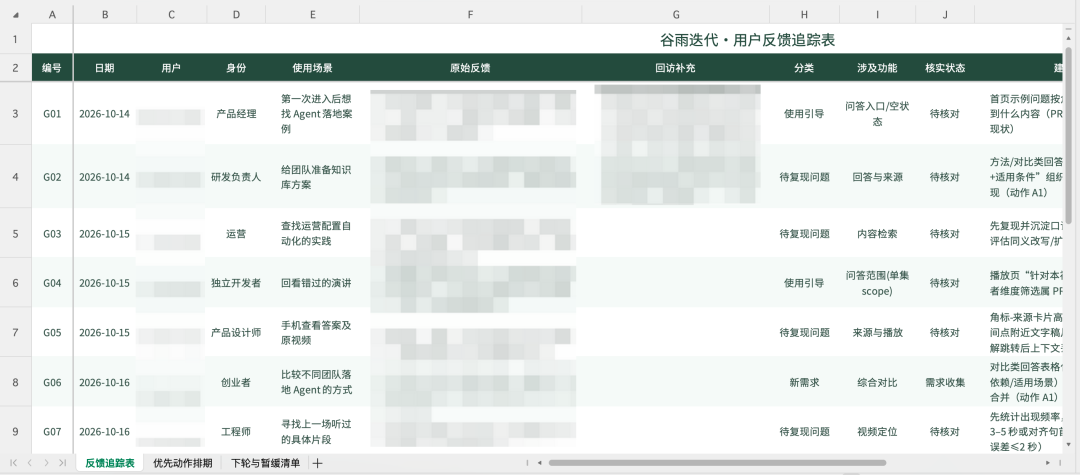Select row 5 header
1080x475 pixels.
click(16, 233)
